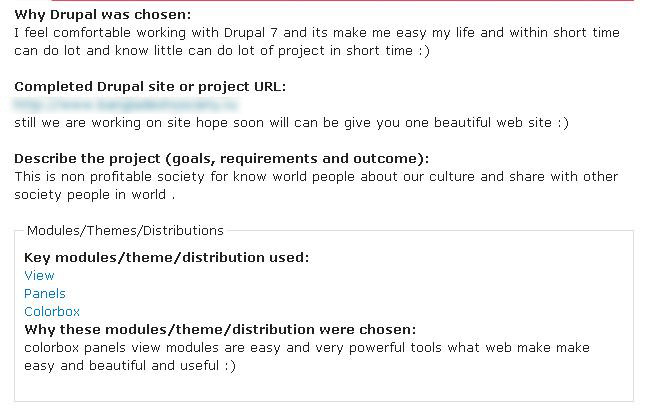Open the Panels module link
Viewport: 645px width, 409px height.
coord(45,293)
